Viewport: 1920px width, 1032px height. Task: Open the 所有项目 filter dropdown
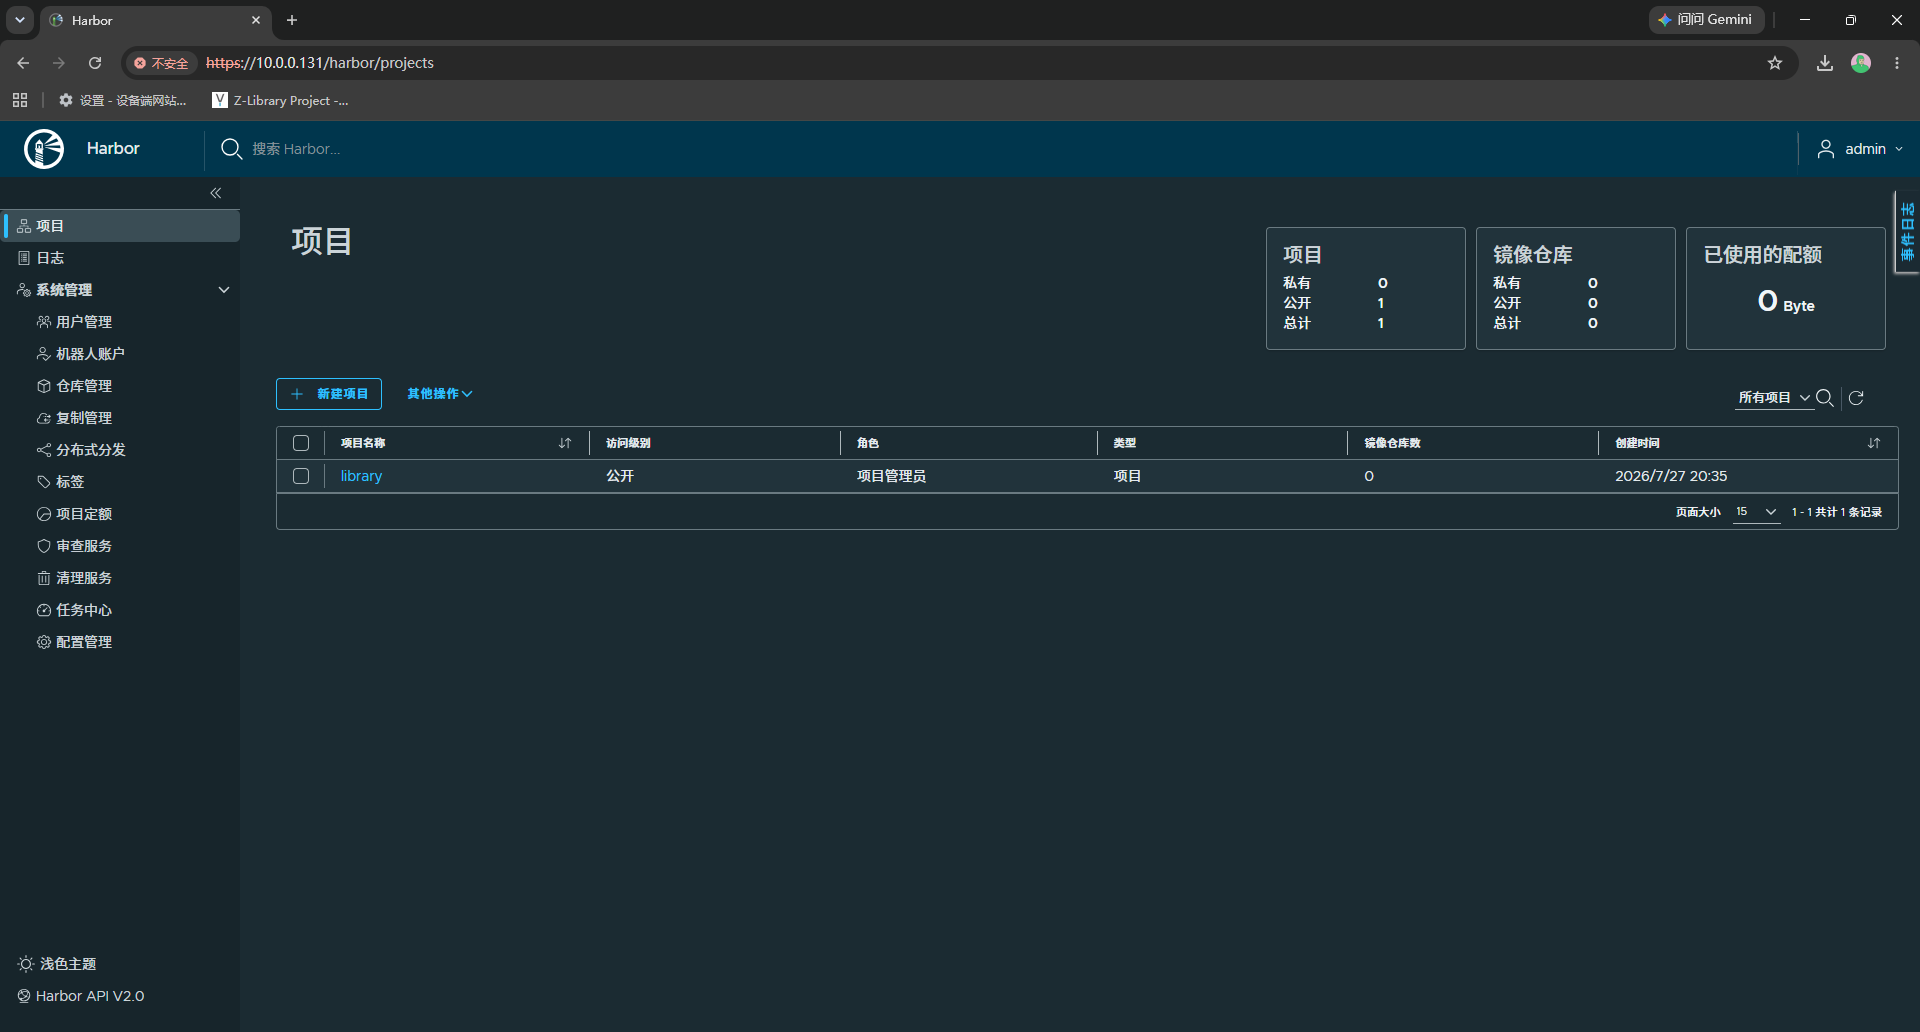click(x=1774, y=398)
